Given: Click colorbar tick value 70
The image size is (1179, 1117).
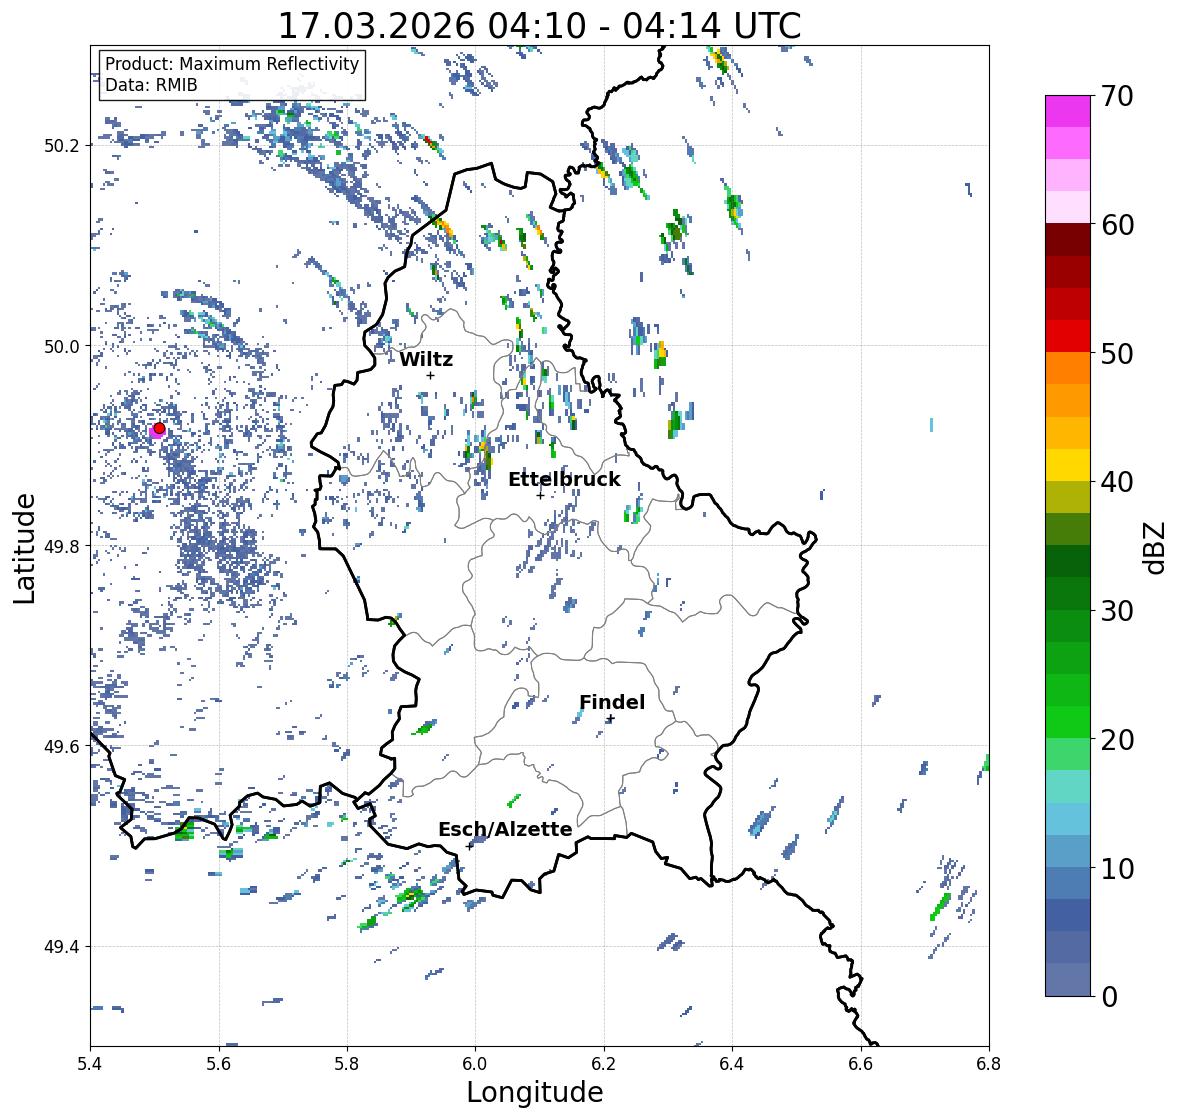Looking at the screenshot, I should [x=1117, y=96].
